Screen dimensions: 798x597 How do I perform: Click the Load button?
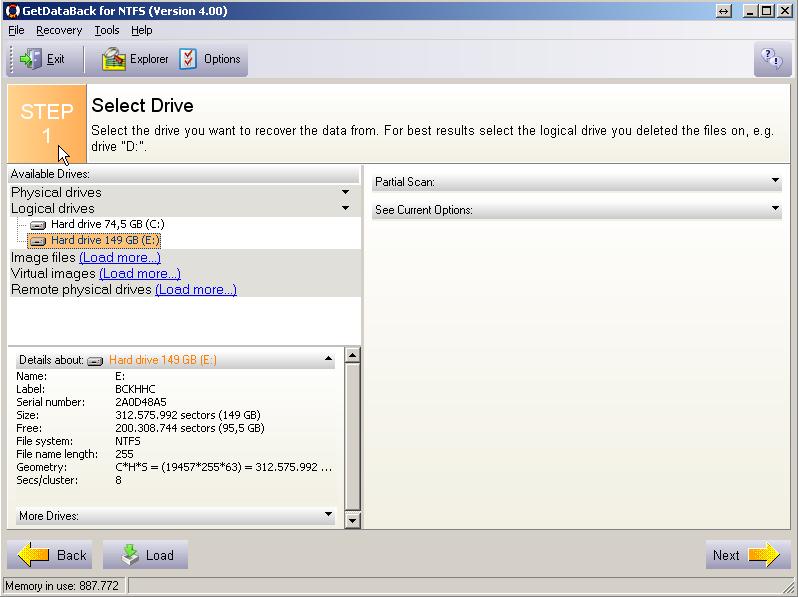(145, 555)
